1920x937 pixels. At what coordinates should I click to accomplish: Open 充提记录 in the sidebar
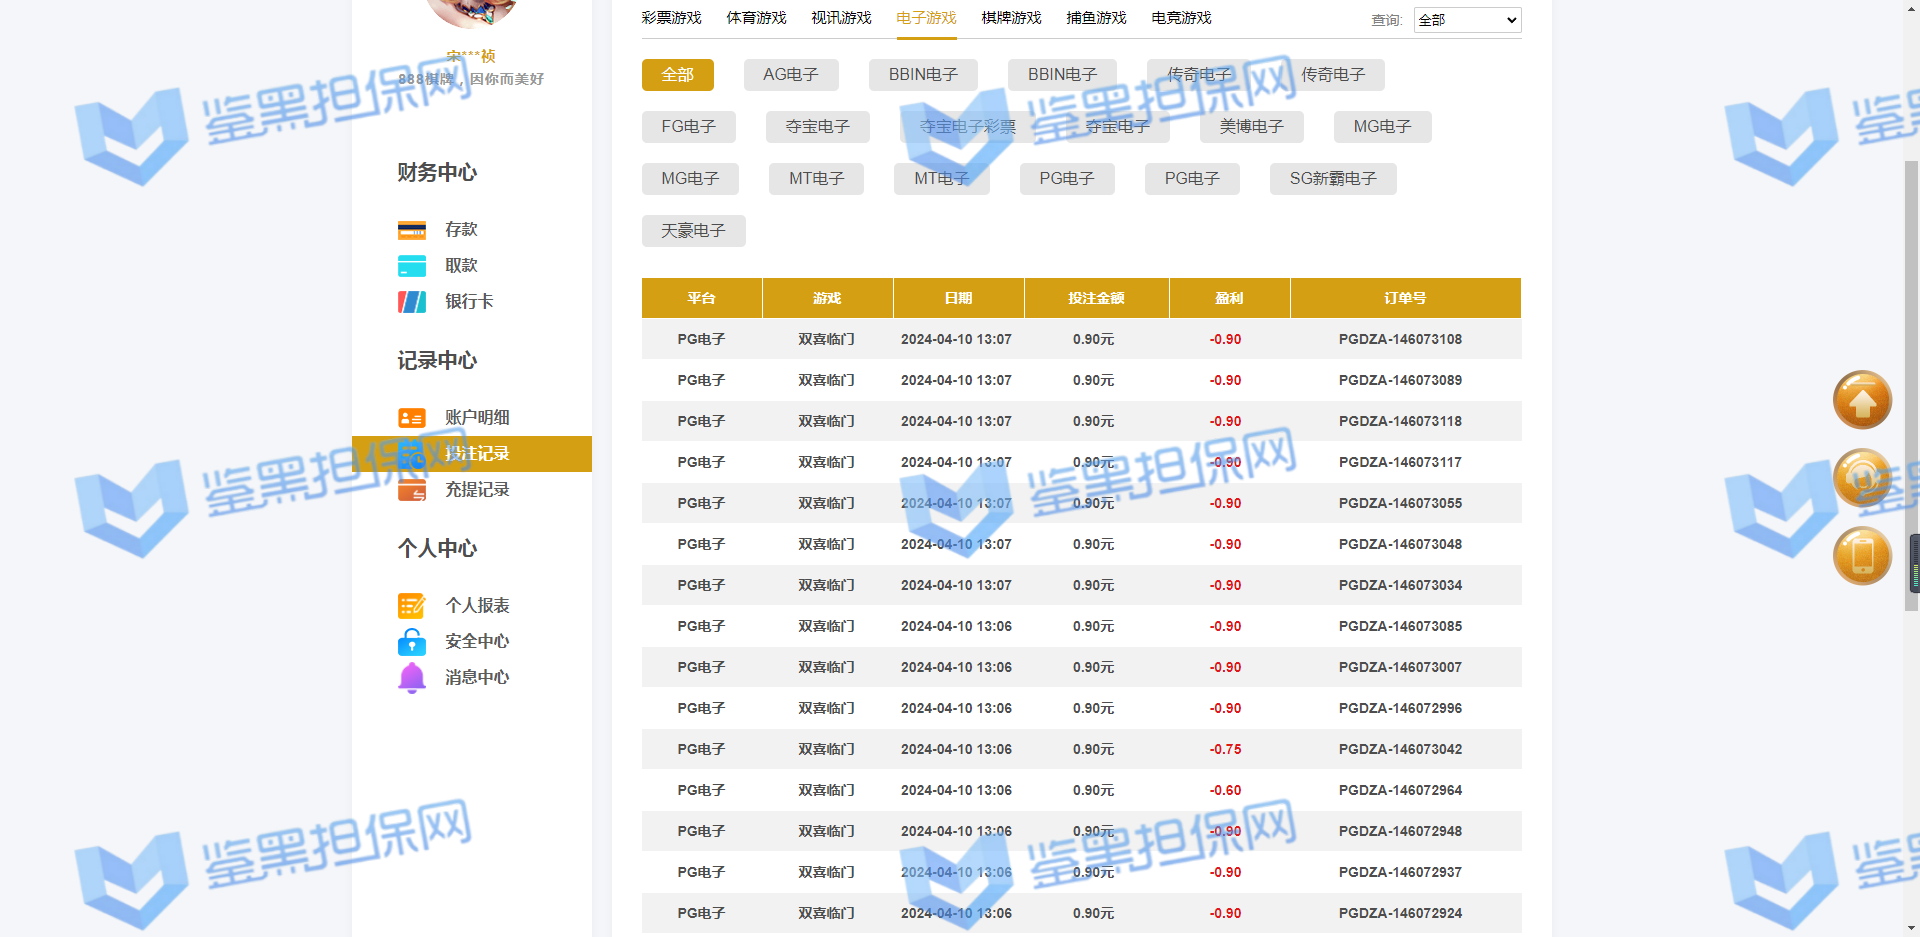point(477,490)
